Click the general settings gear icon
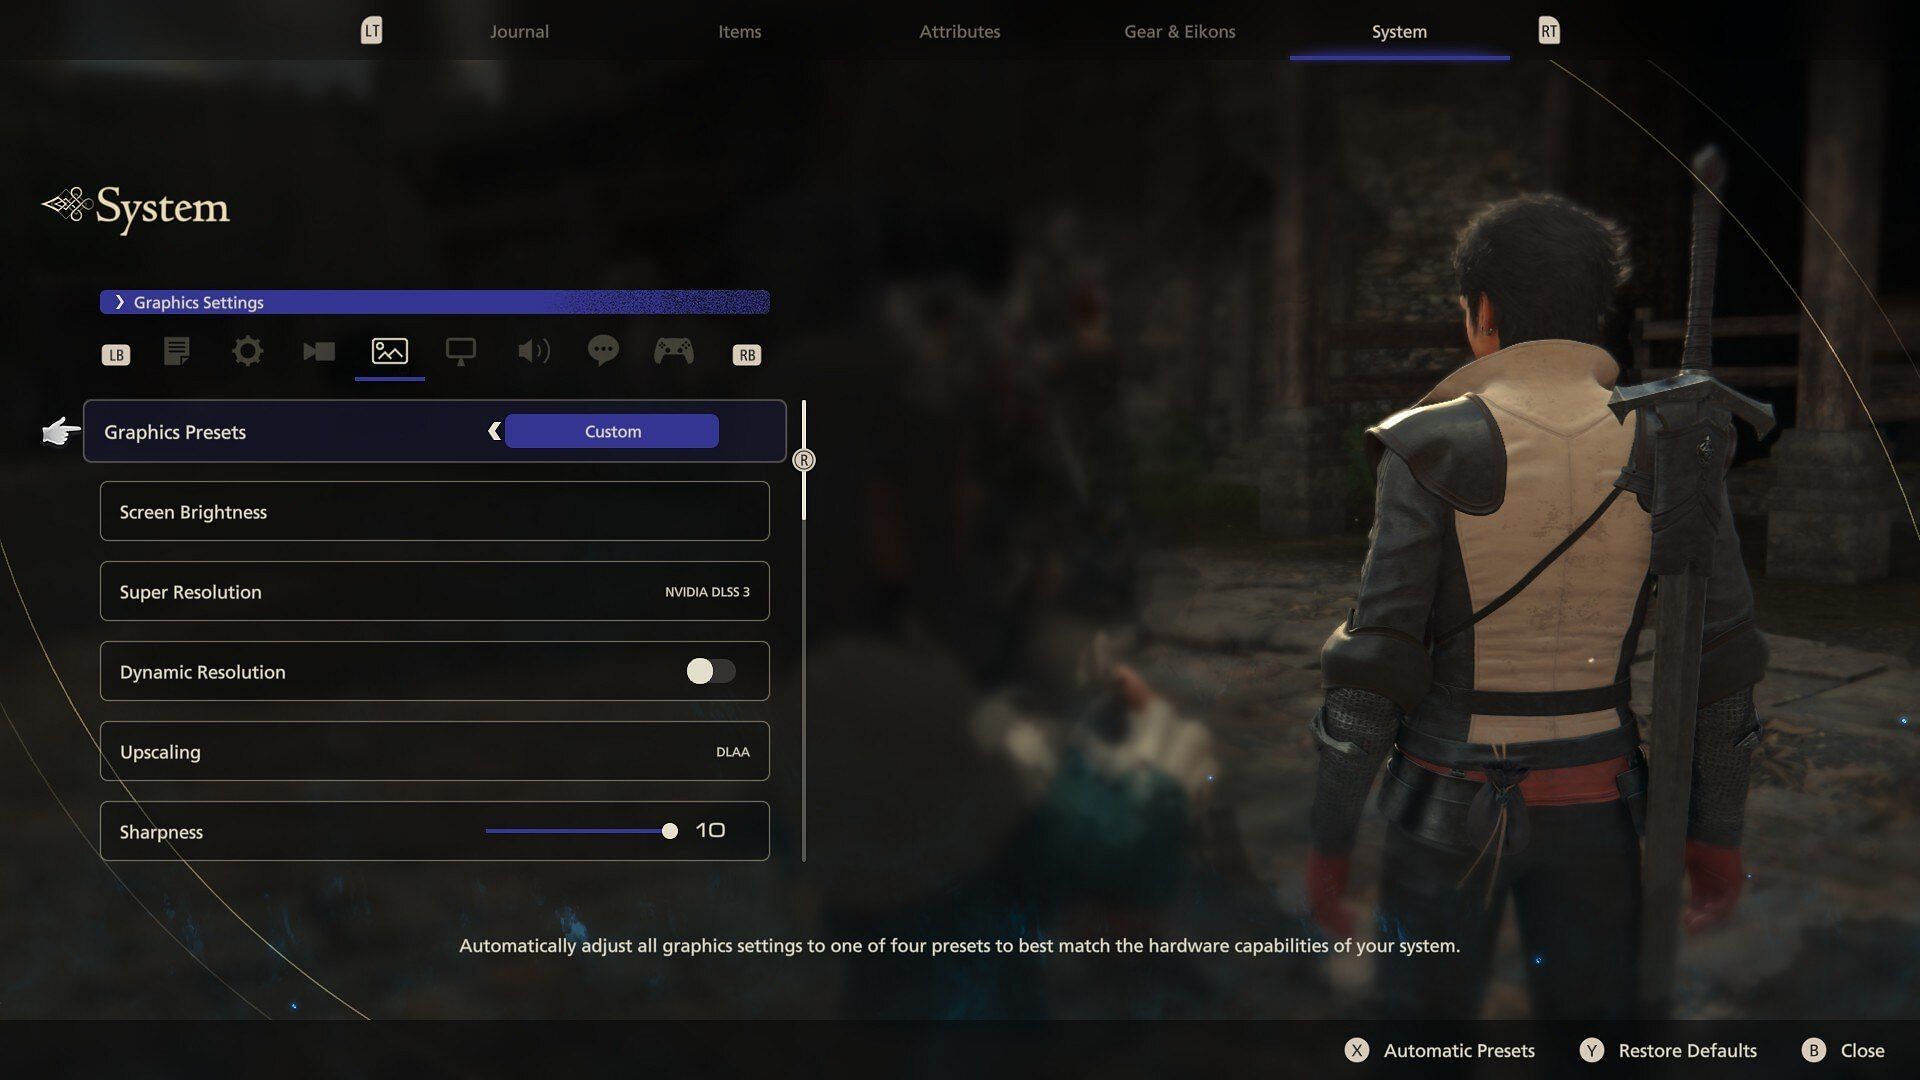Viewport: 1920px width, 1080px height. 247,352
